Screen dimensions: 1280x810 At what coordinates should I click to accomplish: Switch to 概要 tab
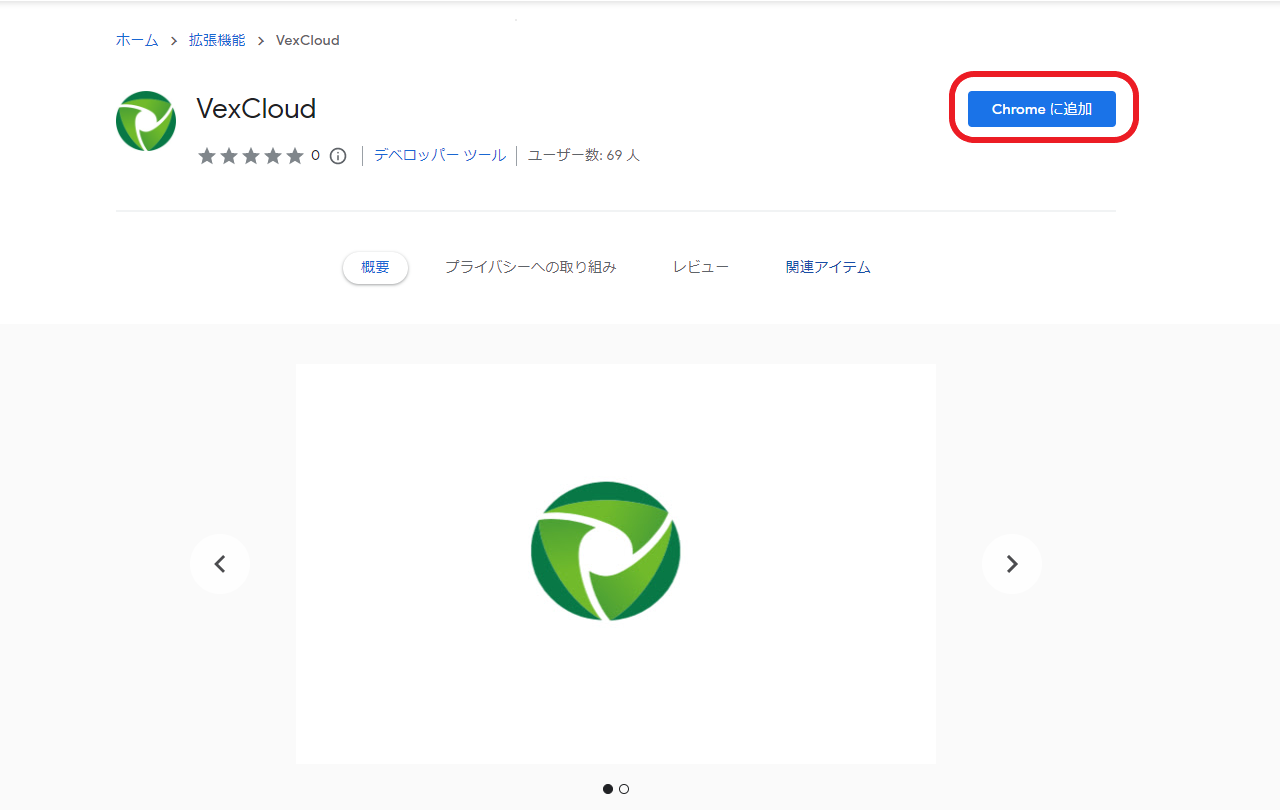pos(375,268)
